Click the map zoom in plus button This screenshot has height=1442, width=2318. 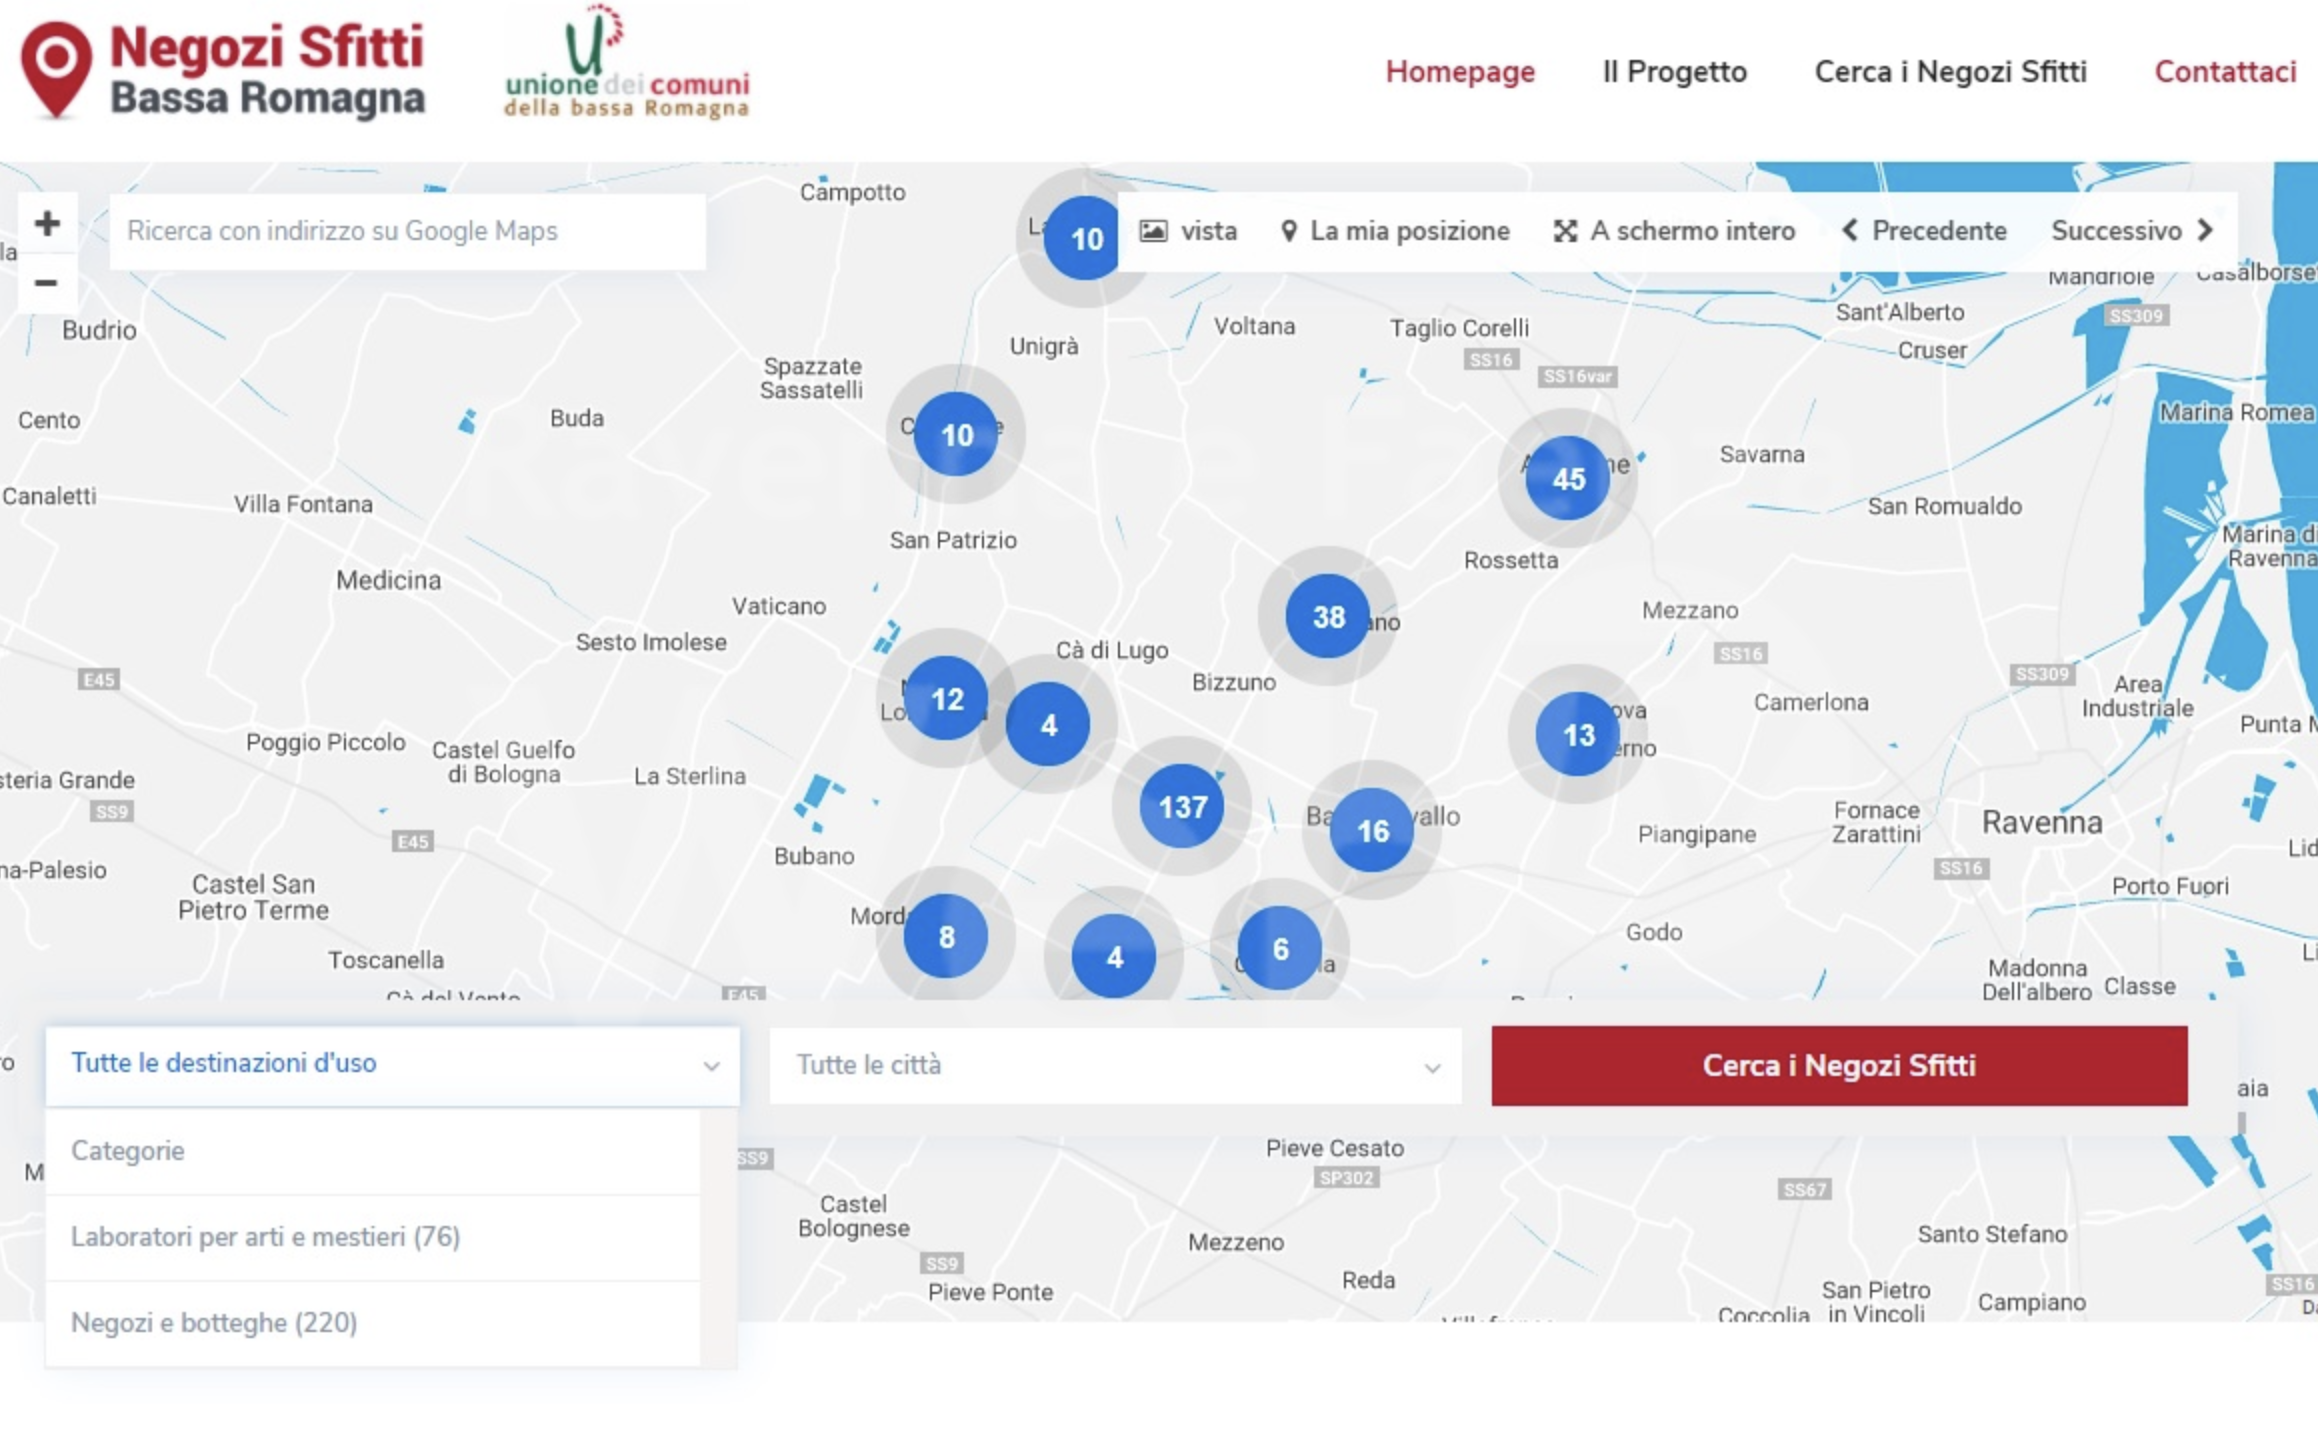pos(46,224)
